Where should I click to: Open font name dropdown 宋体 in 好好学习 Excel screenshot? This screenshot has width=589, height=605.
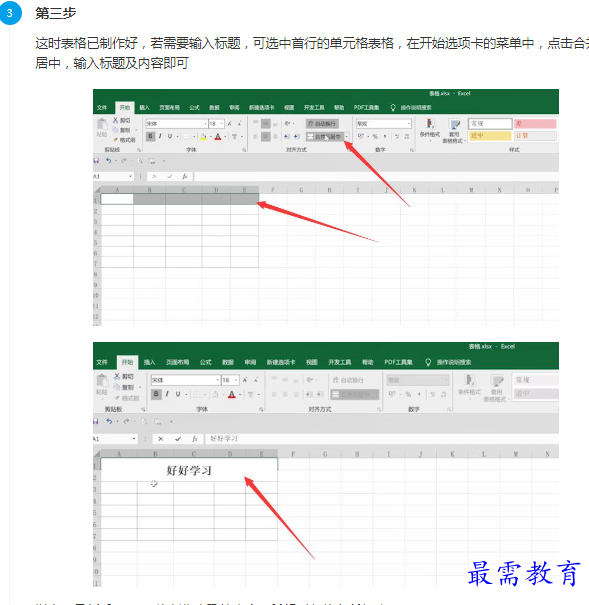tap(218, 380)
